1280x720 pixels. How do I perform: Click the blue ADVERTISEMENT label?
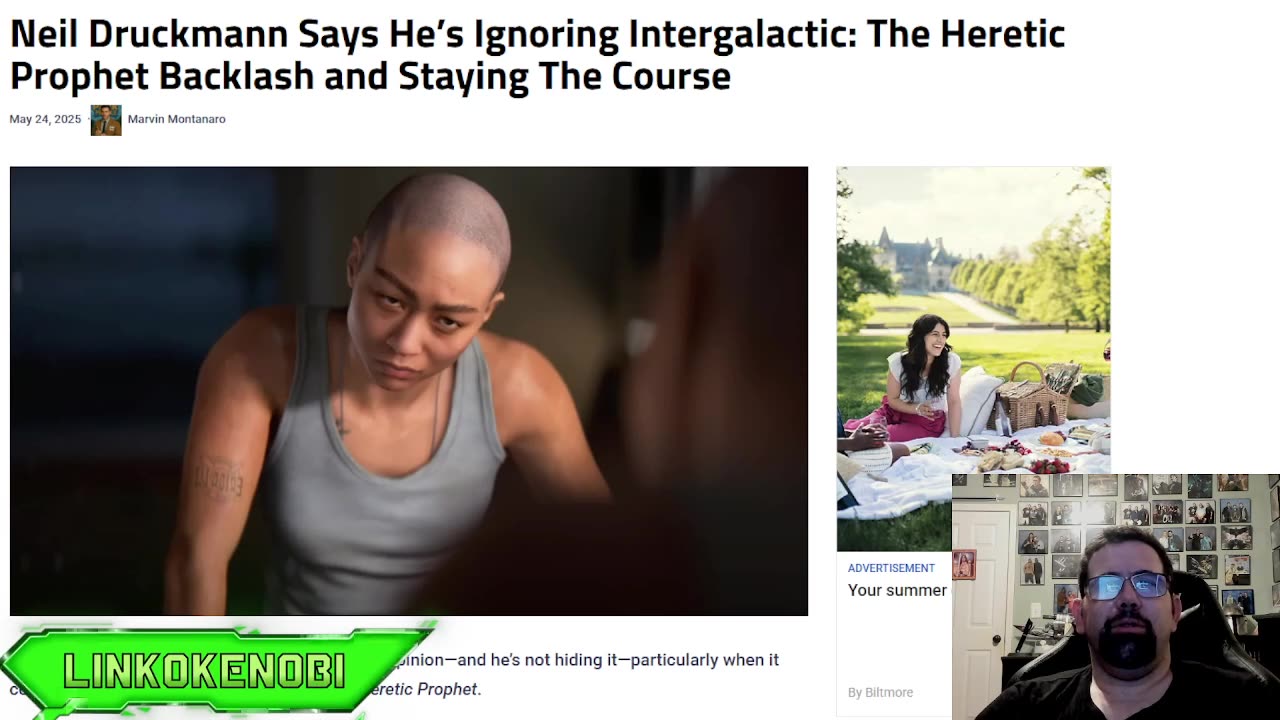(x=891, y=568)
